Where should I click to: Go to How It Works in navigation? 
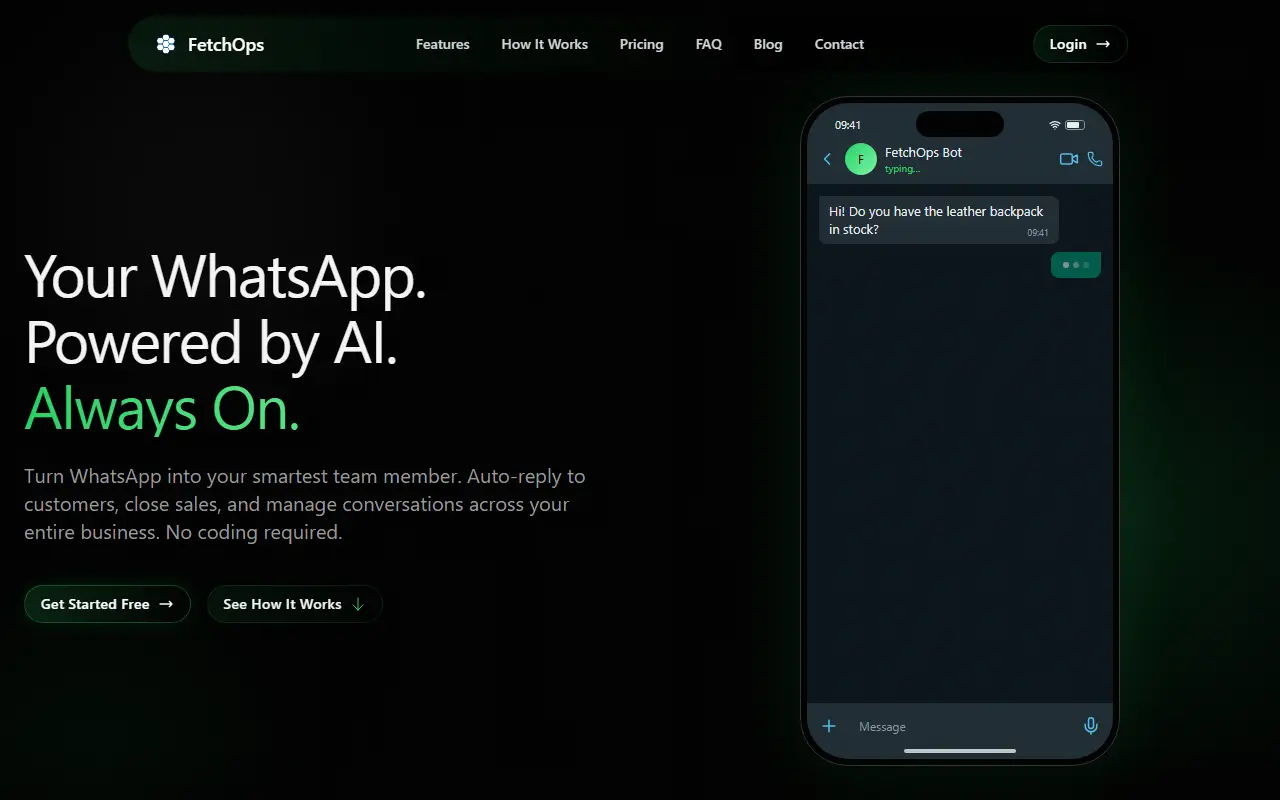(x=545, y=44)
